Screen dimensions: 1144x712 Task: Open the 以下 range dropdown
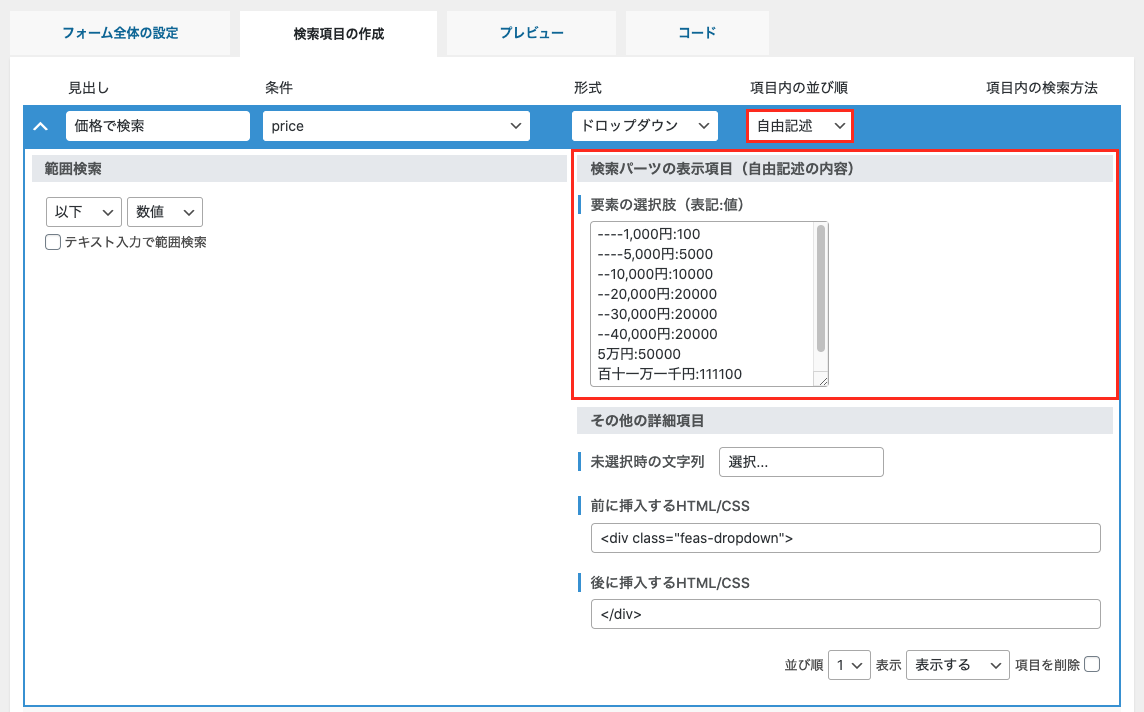coord(84,212)
